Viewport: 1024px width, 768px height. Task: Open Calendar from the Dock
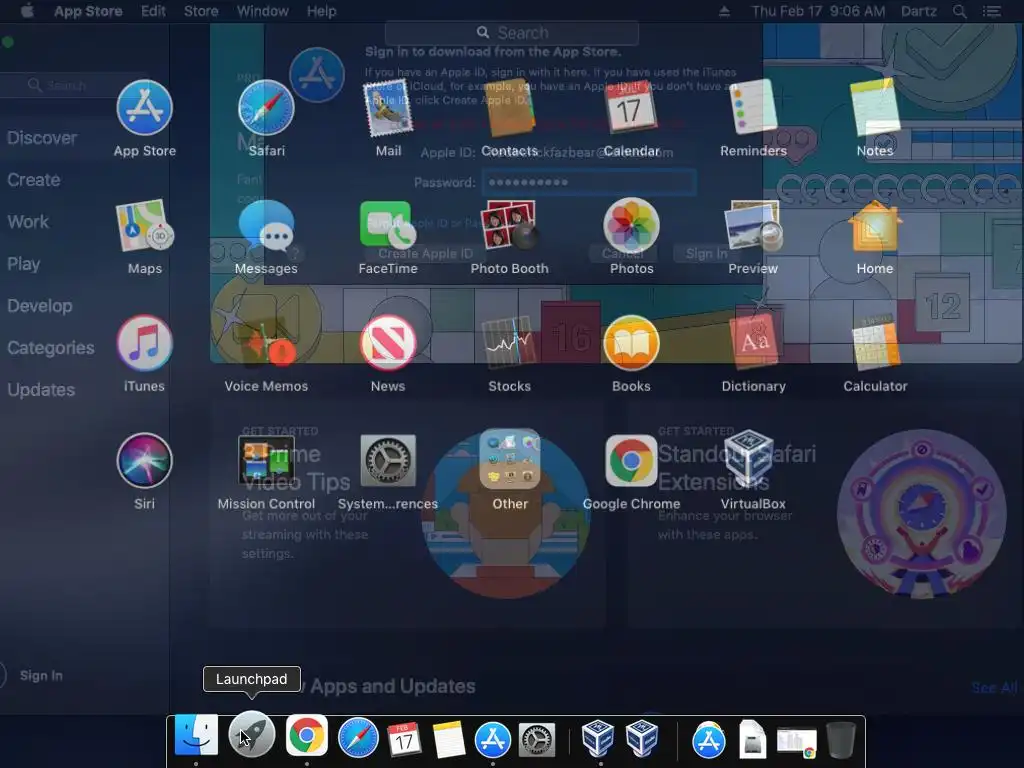click(403, 739)
